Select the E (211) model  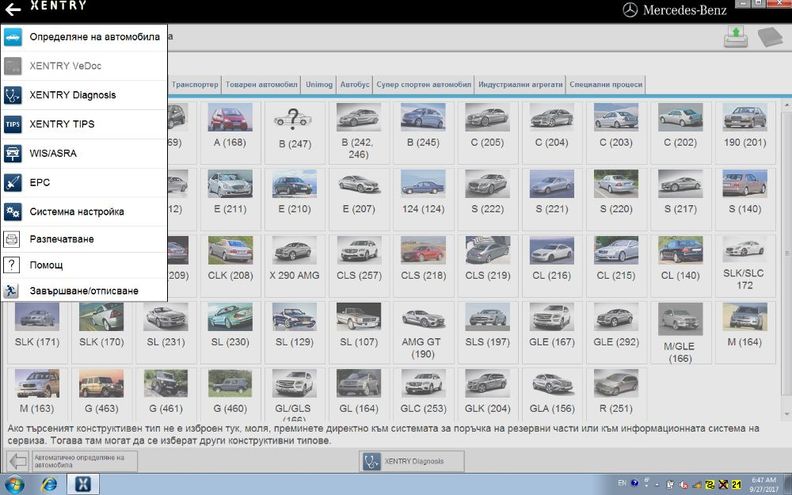click(x=230, y=198)
